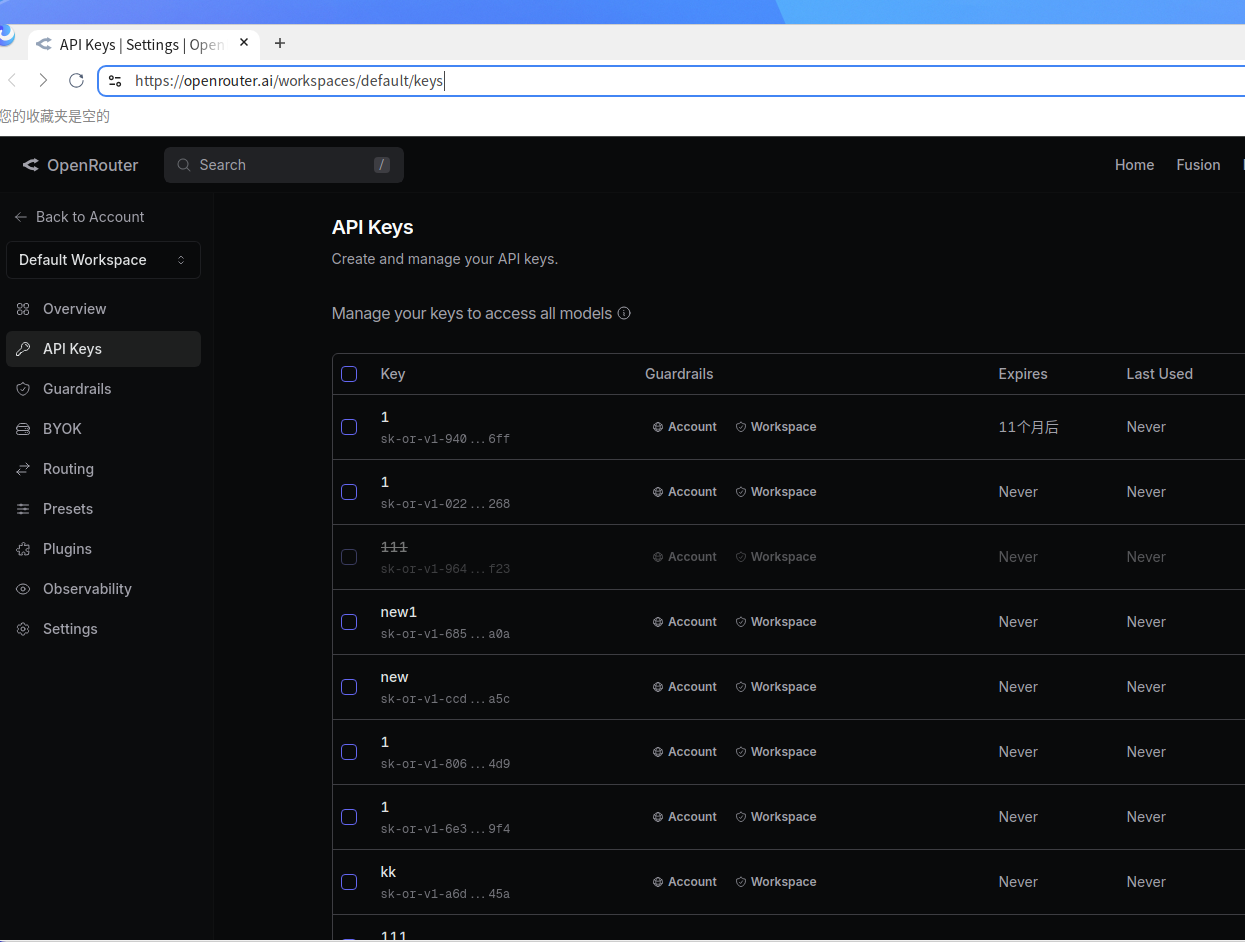Click the Guardrails column header
The height and width of the screenshot is (942, 1245).
click(x=679, y=374)
